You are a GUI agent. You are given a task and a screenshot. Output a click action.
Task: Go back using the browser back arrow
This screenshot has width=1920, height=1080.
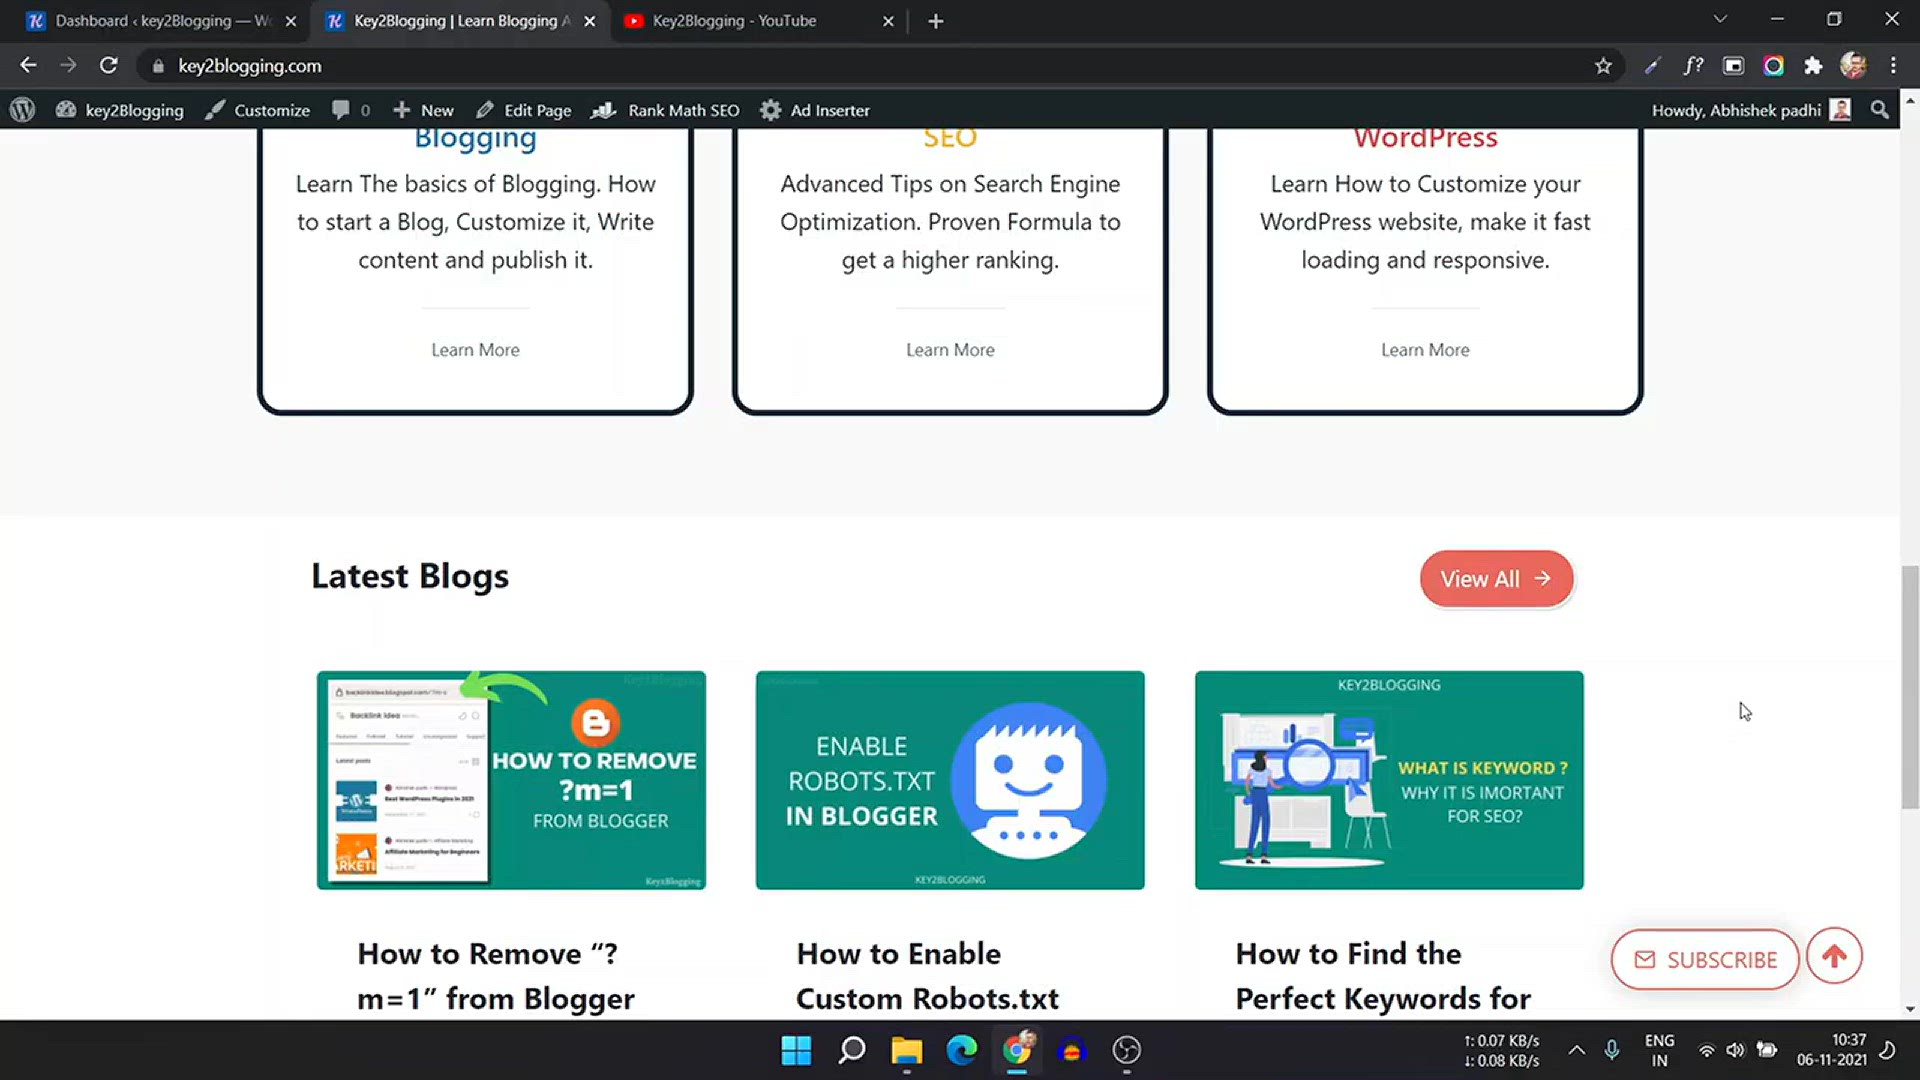point(28,66)
